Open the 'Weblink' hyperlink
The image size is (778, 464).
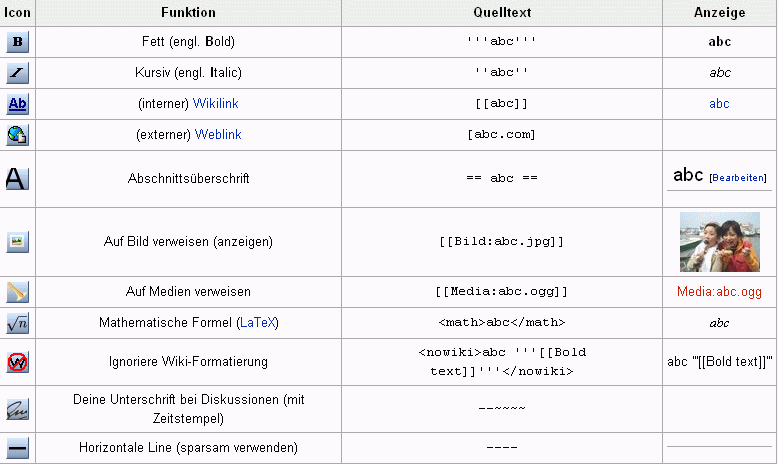[x=218, y=135]
